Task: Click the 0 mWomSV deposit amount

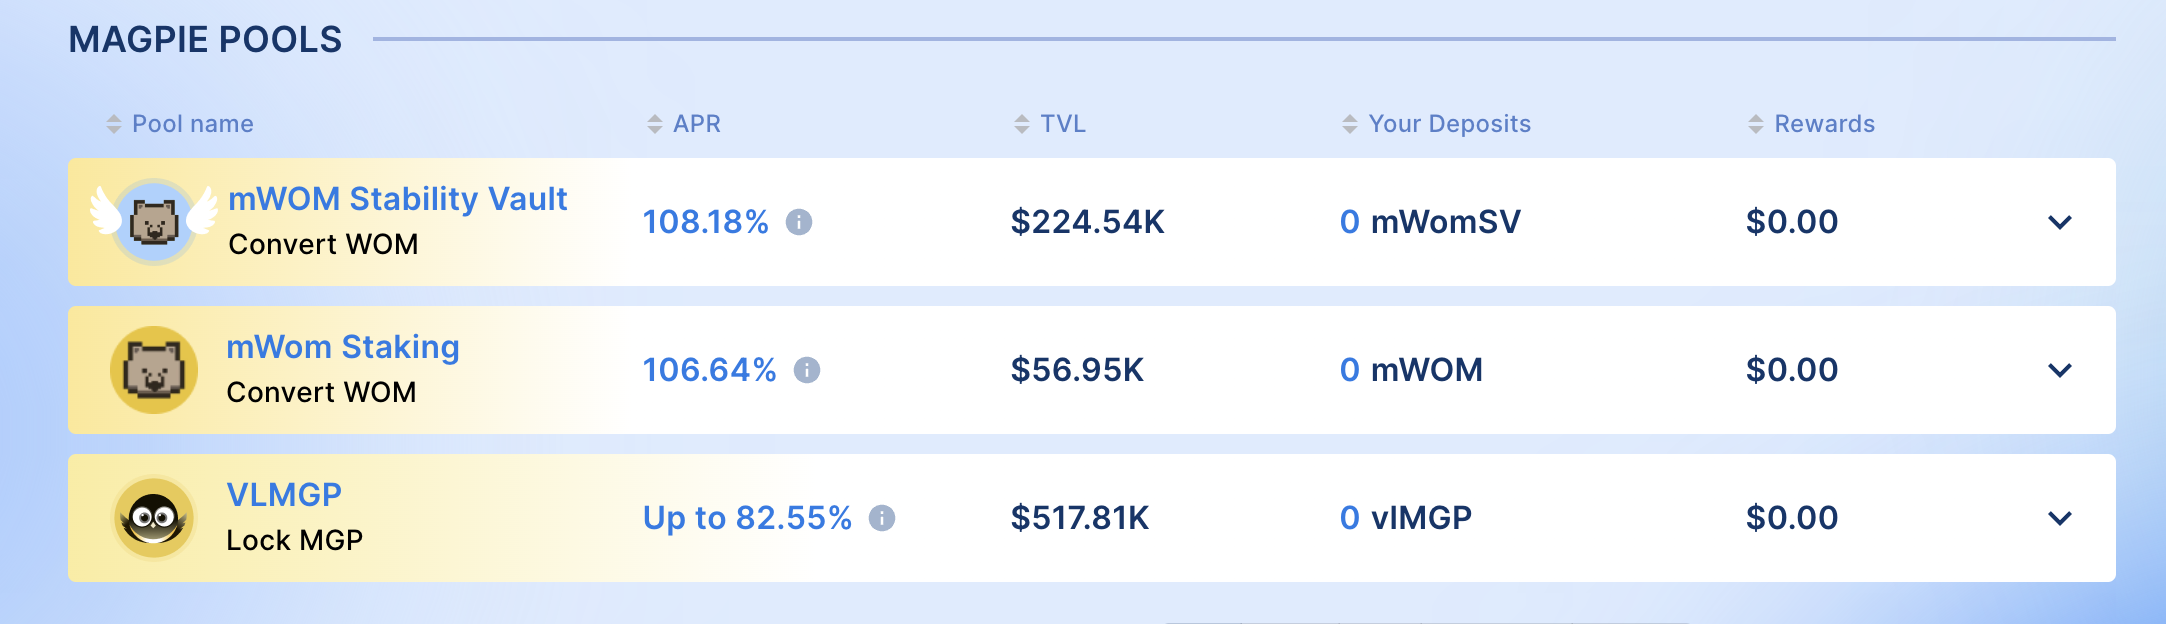Action: 1430,222
